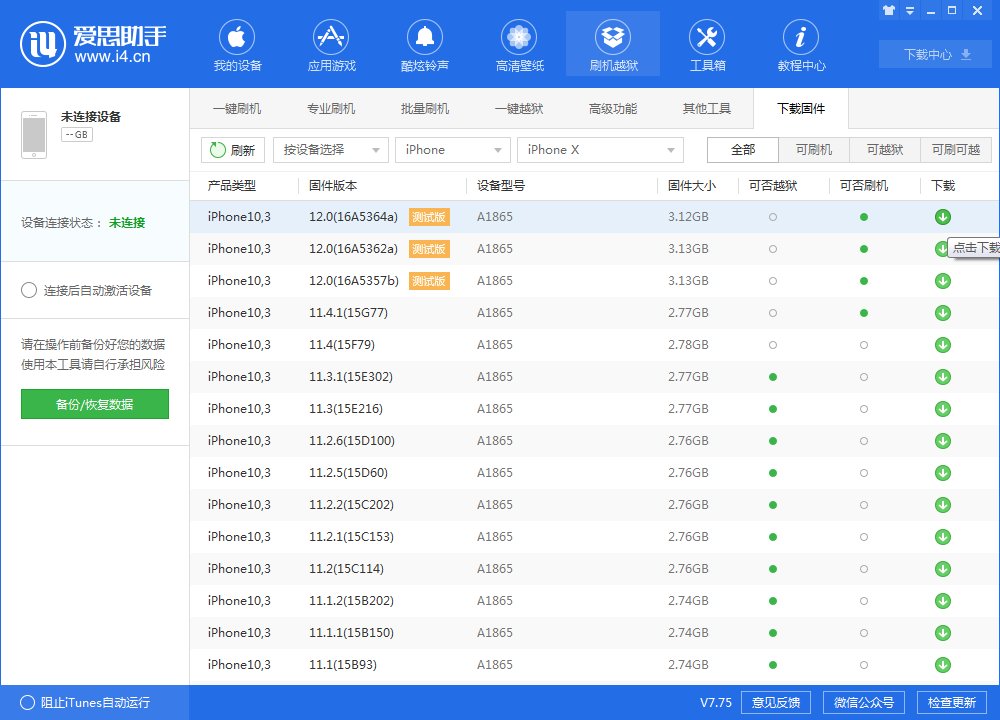The width and height of the screenshot is (1000, 720).
Task: Expand the iPhone device type dropdown
Action: tap(452, 149)
